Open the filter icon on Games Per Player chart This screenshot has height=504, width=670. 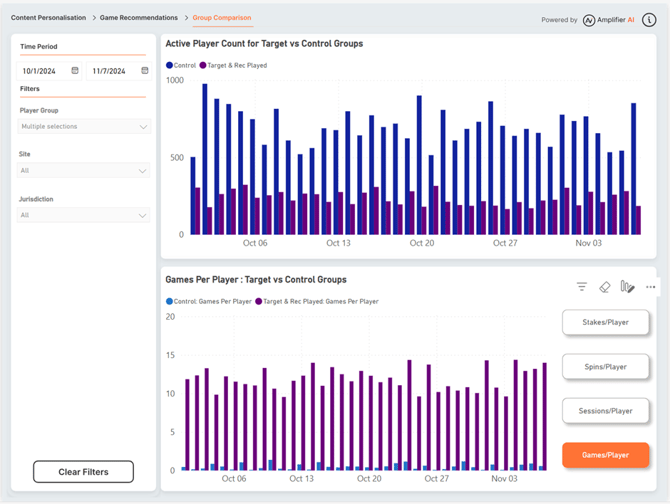[x=582, y=287]
